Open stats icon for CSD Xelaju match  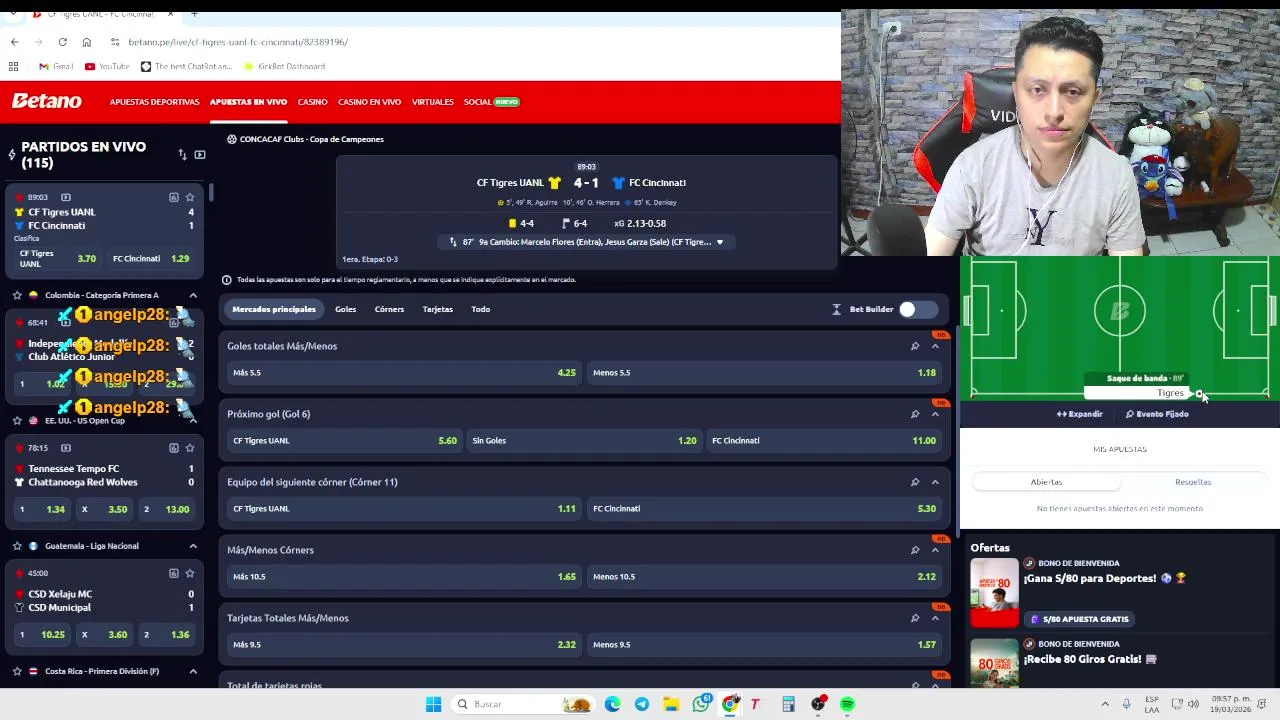tap(174, 573)
